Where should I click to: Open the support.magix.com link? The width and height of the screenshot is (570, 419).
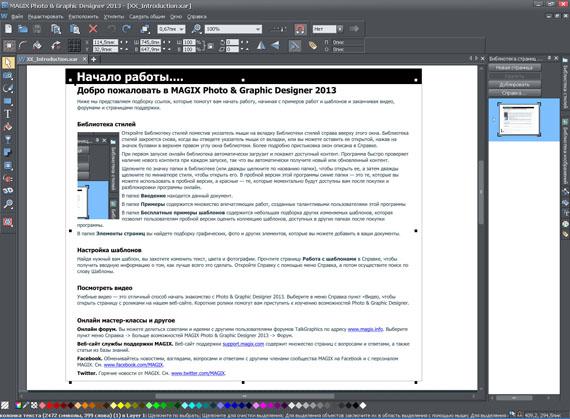click(x=243, y=344)
